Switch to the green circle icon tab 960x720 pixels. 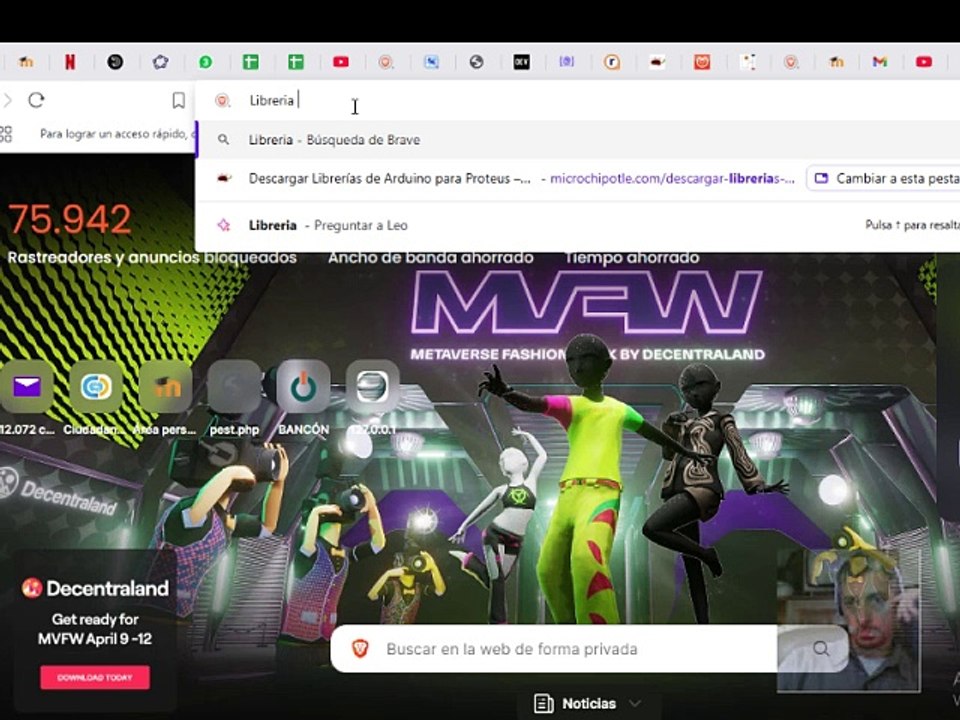coord(206,62)
